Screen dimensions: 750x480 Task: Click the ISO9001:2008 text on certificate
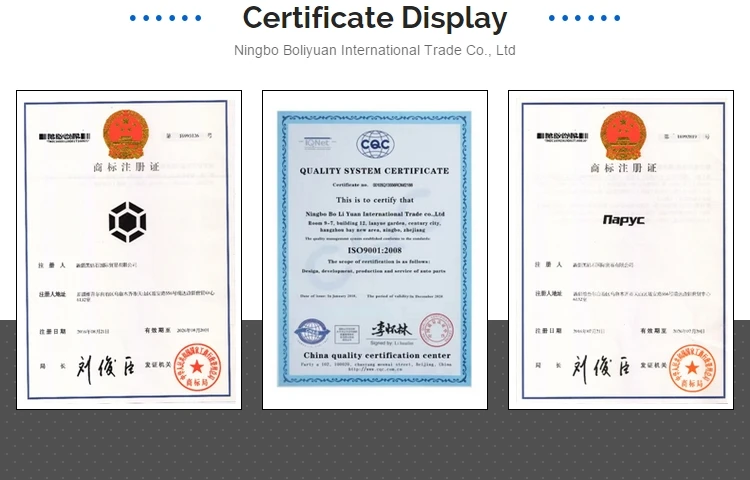click(375, 251)
